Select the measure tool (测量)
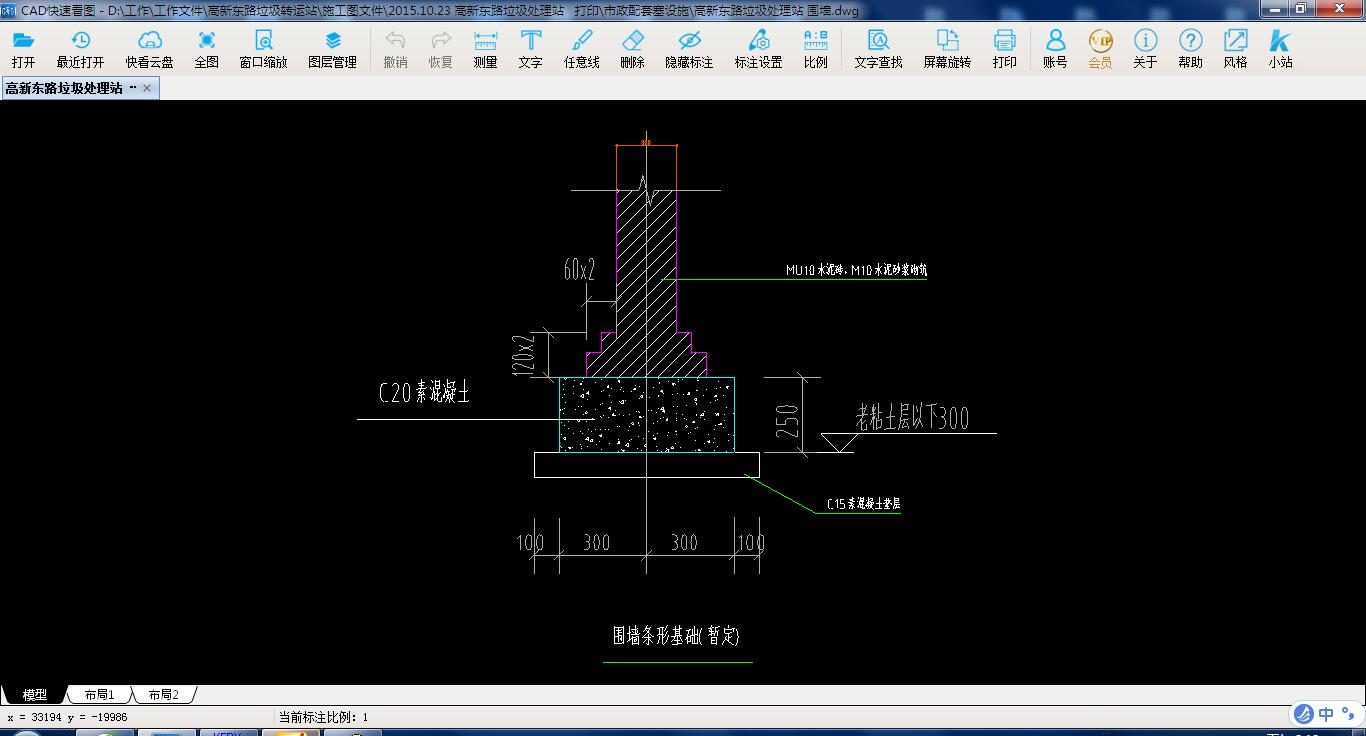 click(x=485, y=48)
